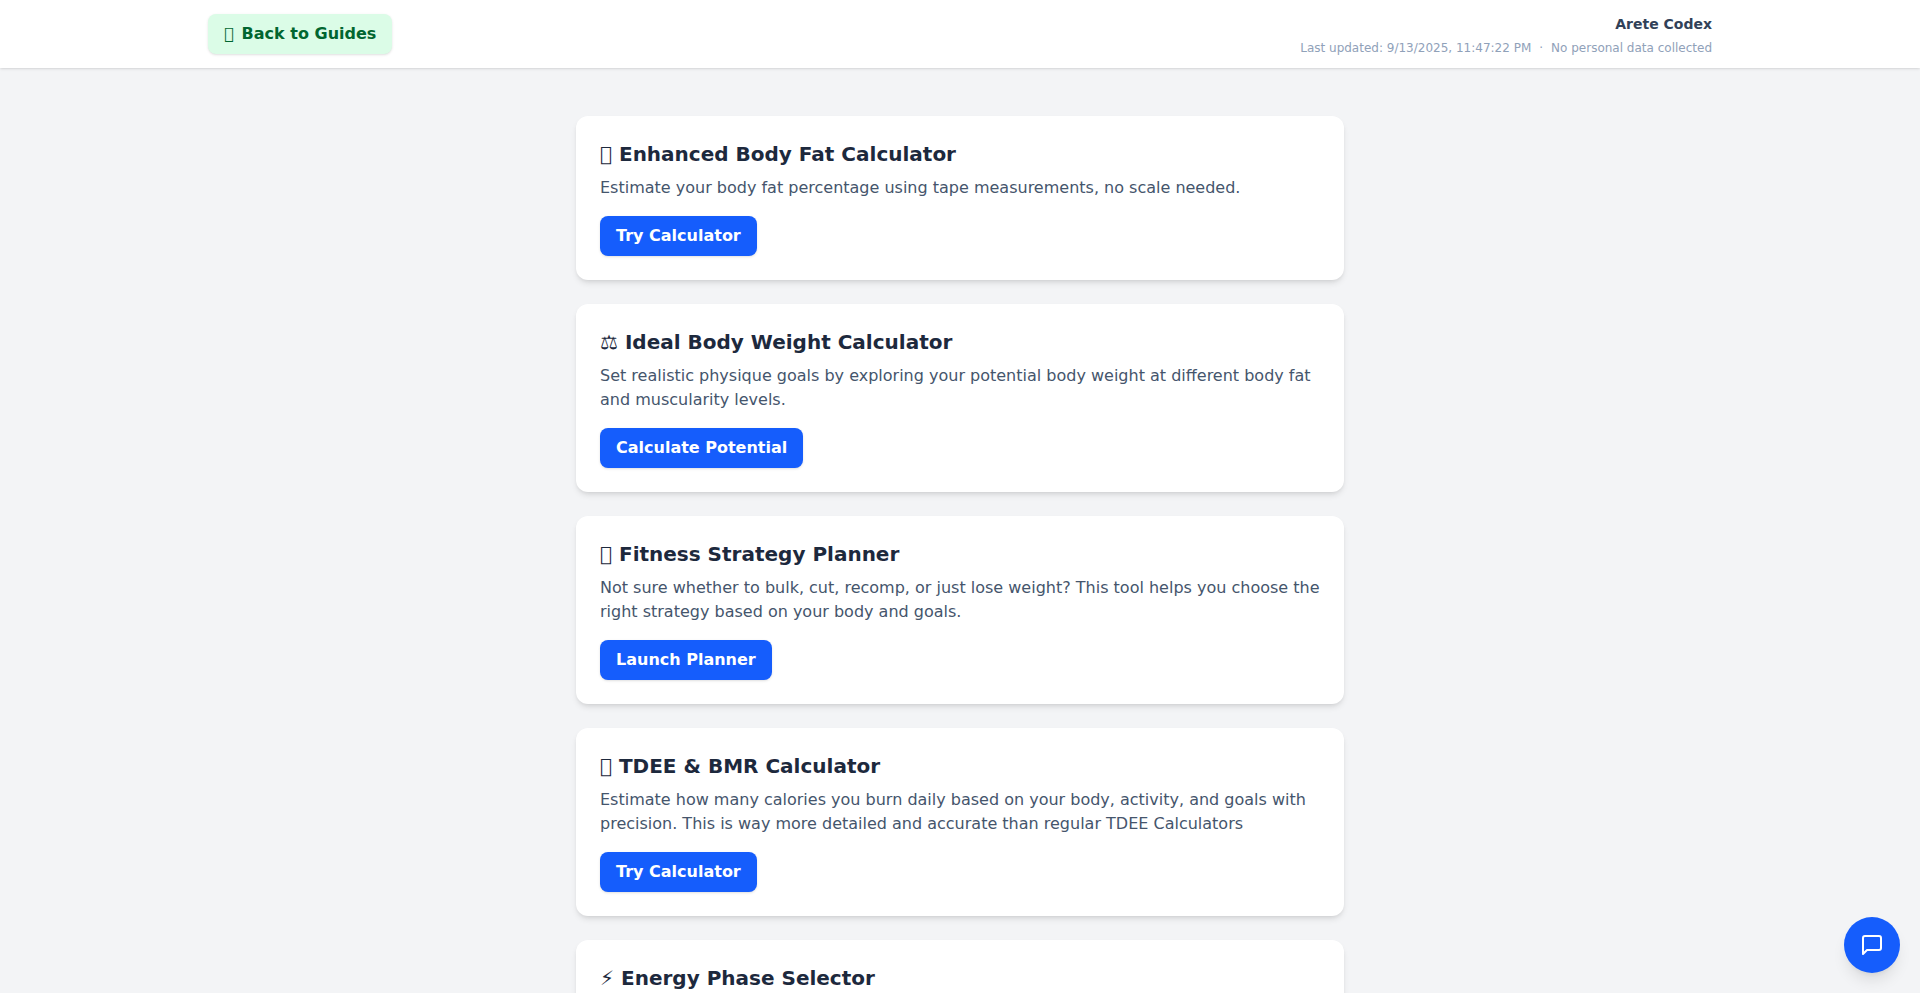
Task: Select the TDEE & BMR Calculator title text
Action: click(x=749, y=766)
